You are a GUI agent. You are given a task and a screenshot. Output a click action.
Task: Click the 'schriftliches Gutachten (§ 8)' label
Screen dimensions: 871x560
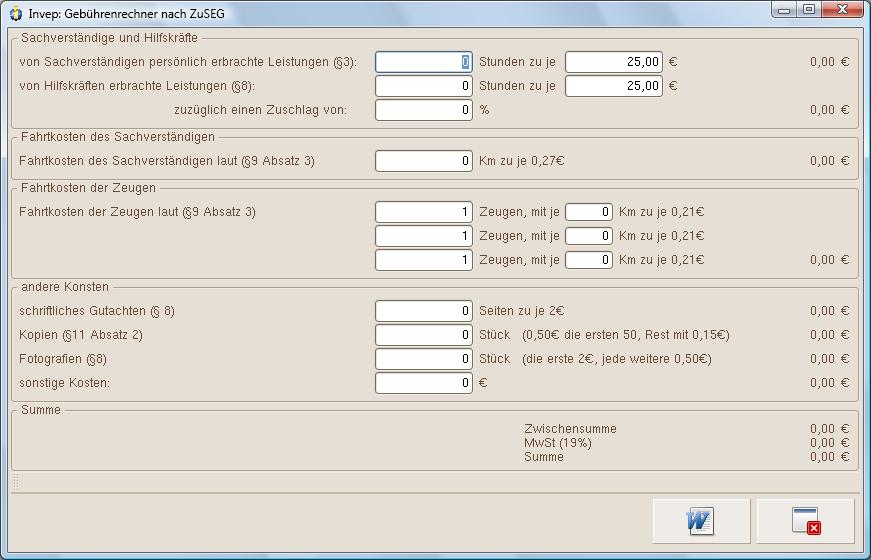pyautogui.click(x=97, y=311)
